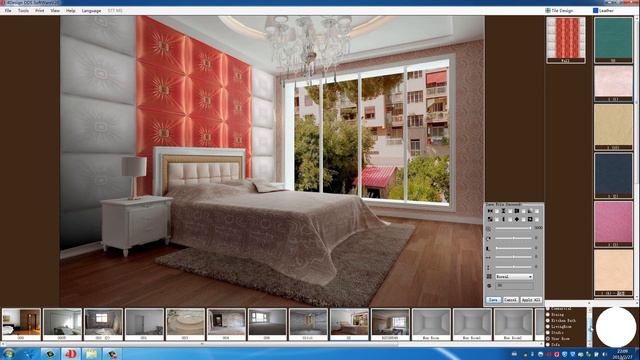This screenshot has width=640, height=360.
Task: Select the hourglass-shaped tile layout icon
Action: [503, 211]
